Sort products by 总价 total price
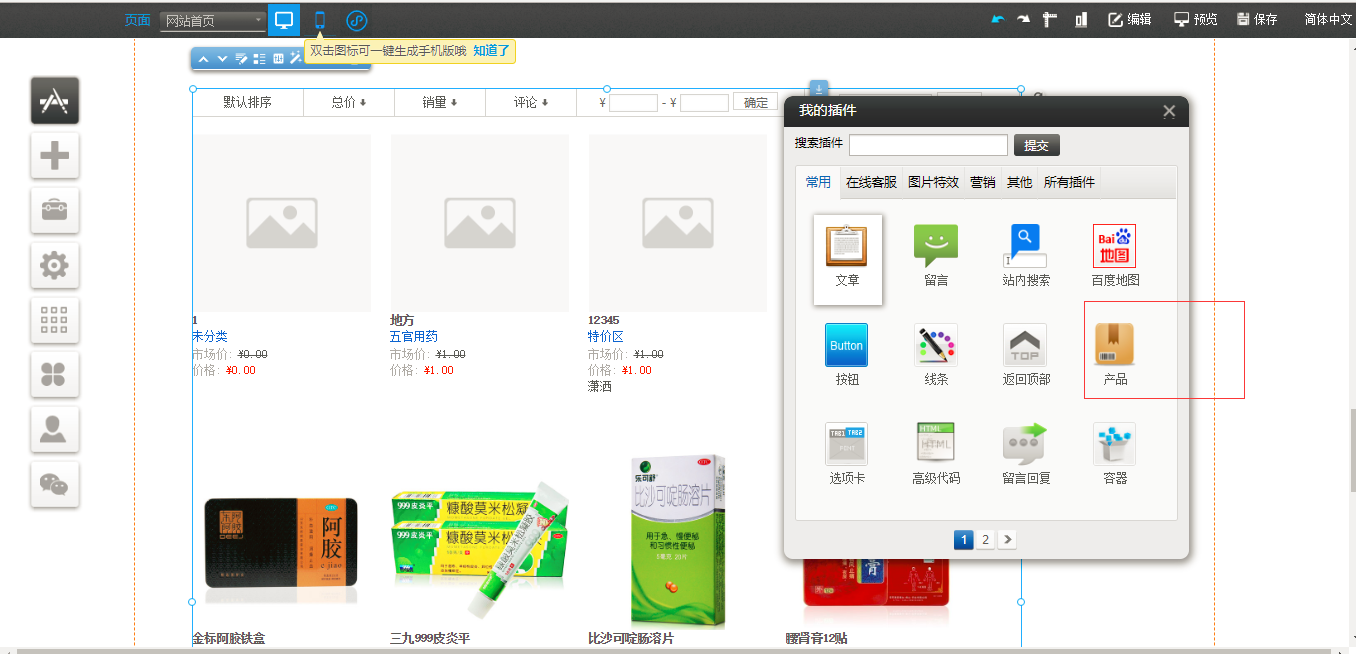 coord(349,102)
